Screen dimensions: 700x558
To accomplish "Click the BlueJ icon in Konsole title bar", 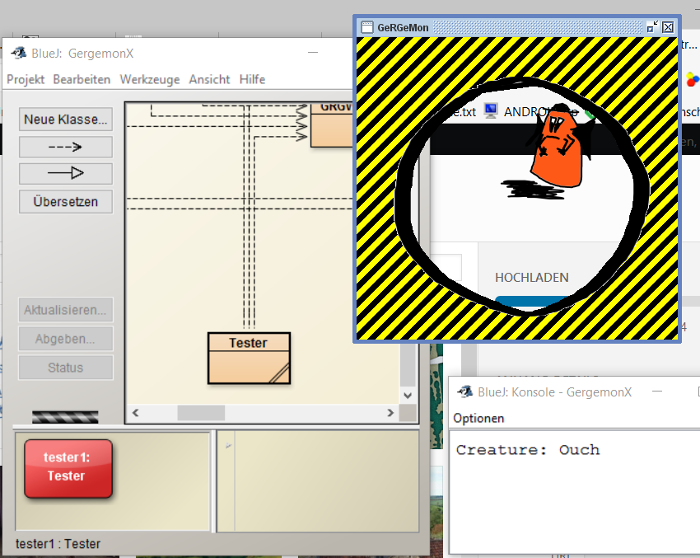I will (x=464, y=392).
